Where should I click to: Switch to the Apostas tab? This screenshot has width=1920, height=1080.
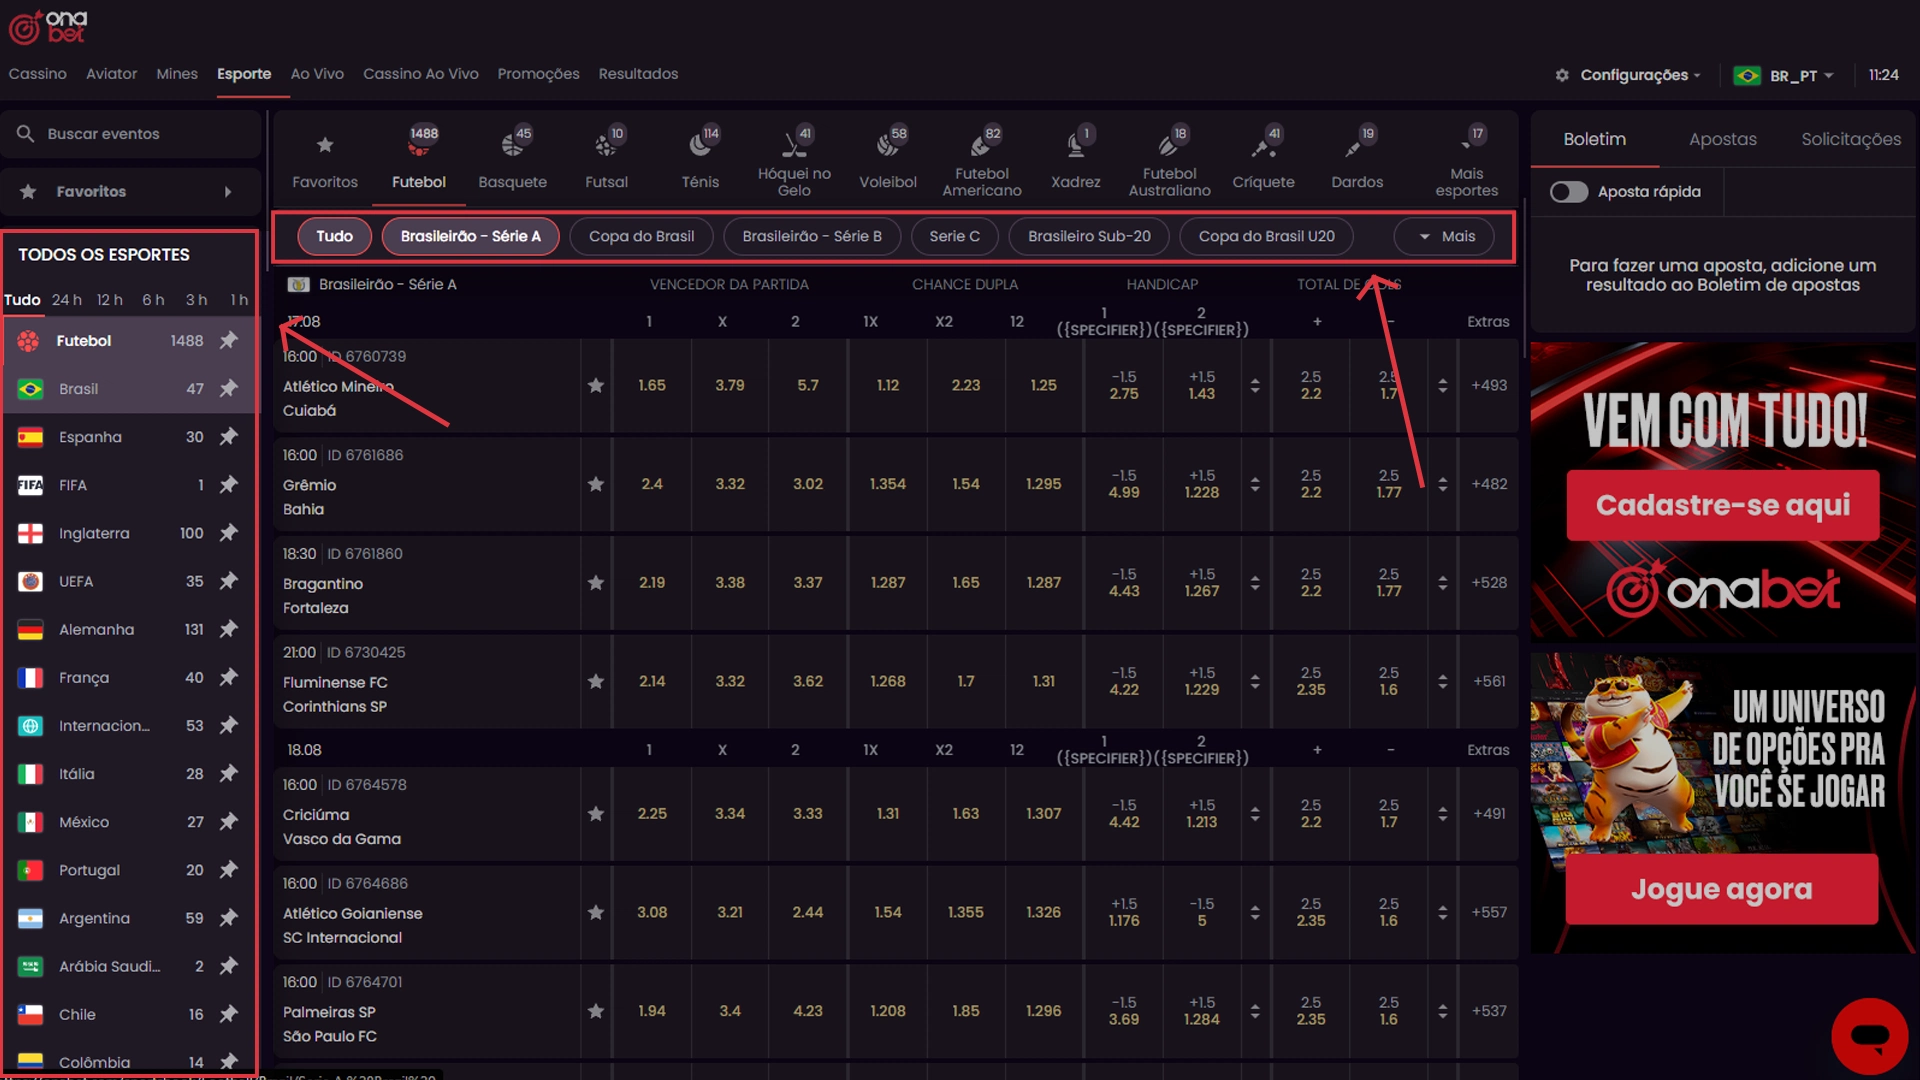click(x=1722, y=139)
